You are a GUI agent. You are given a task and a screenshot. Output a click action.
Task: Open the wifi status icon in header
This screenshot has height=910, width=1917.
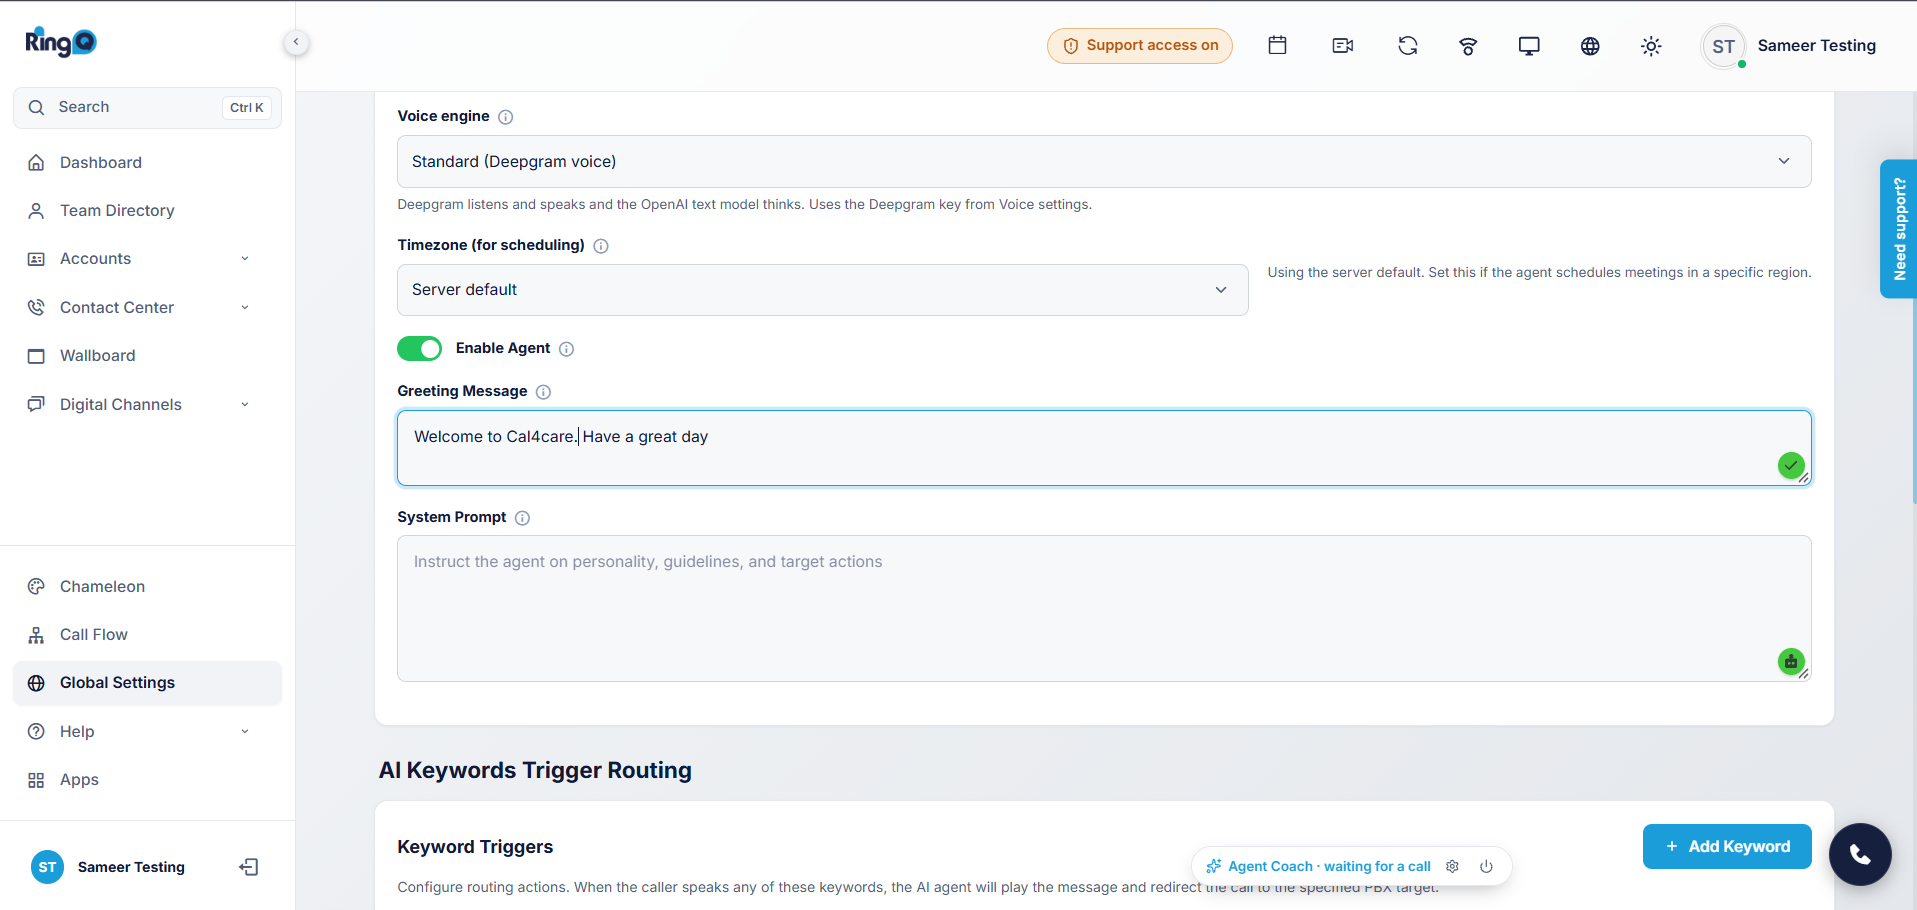[1468, 46]
